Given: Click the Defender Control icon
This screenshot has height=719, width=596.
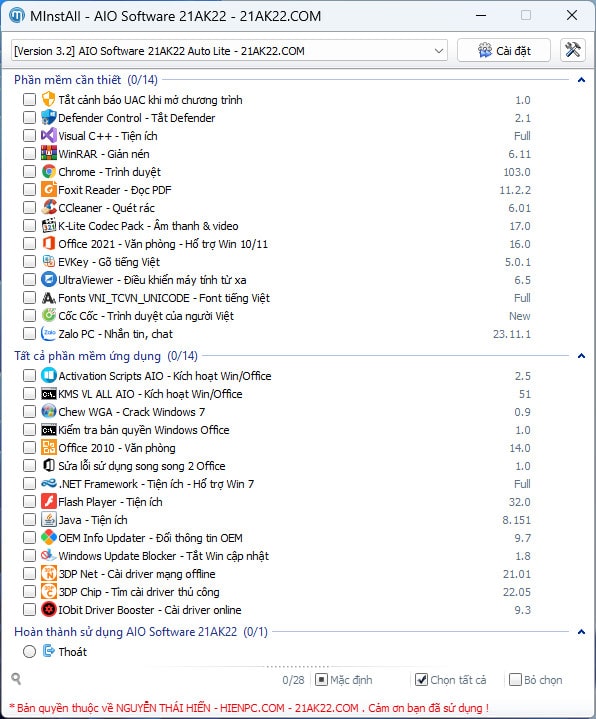Looking at the screenshot, I should 49,117.
